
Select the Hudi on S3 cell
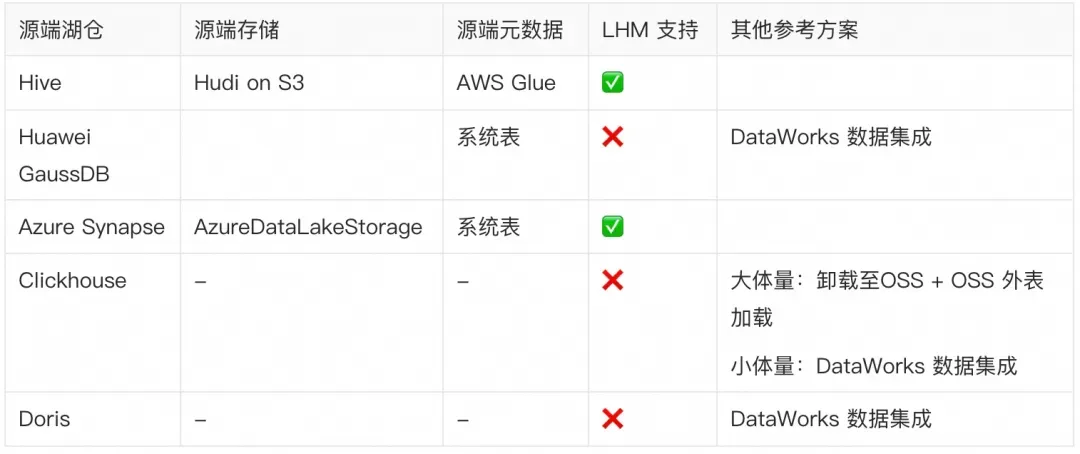pos(249,83)
